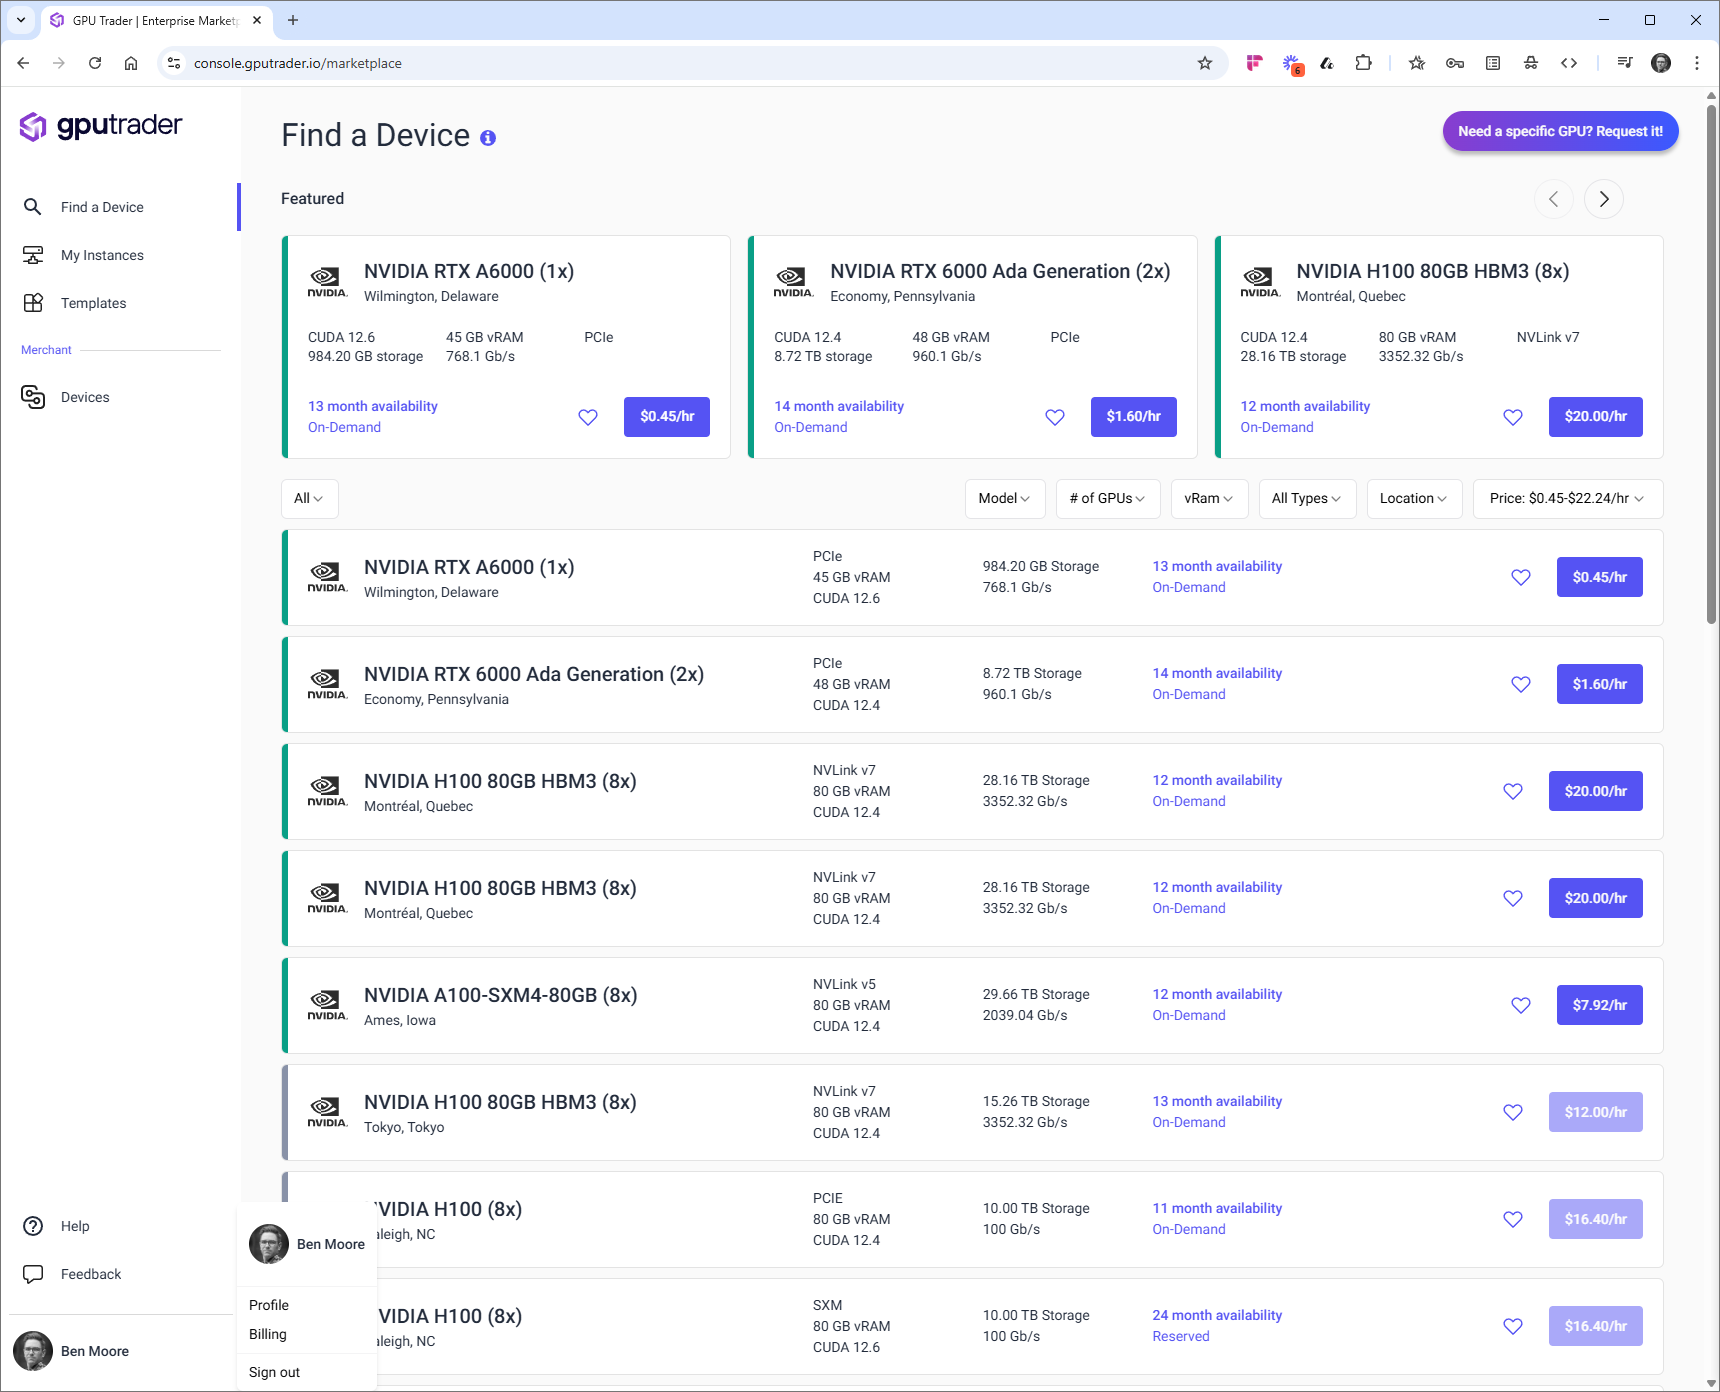
Task: Open the Model filter dropdown
Action: click(1005, 498)
